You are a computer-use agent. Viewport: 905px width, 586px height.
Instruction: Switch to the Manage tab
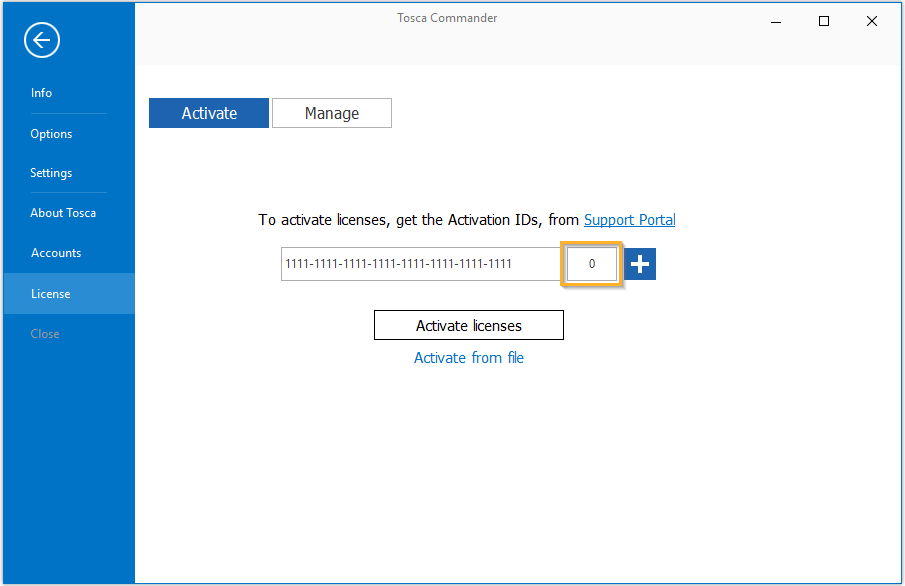pos(332,113)
